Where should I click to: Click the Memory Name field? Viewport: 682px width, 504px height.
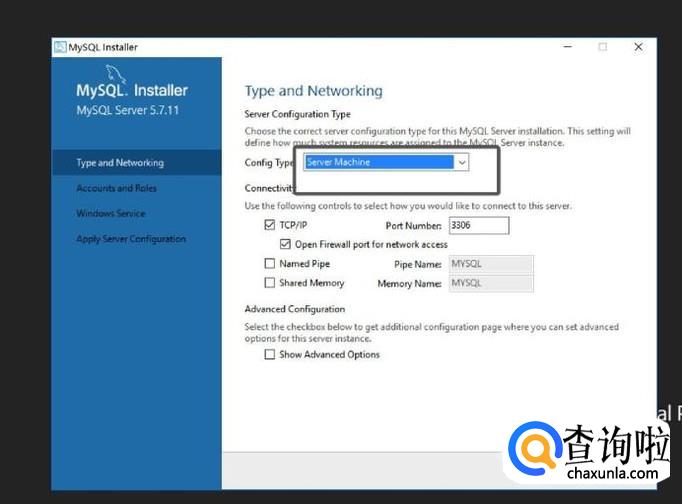(491, 283)
